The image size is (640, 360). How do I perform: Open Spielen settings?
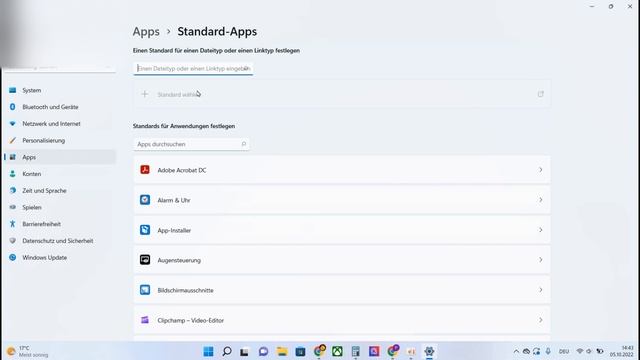point(60,207)
